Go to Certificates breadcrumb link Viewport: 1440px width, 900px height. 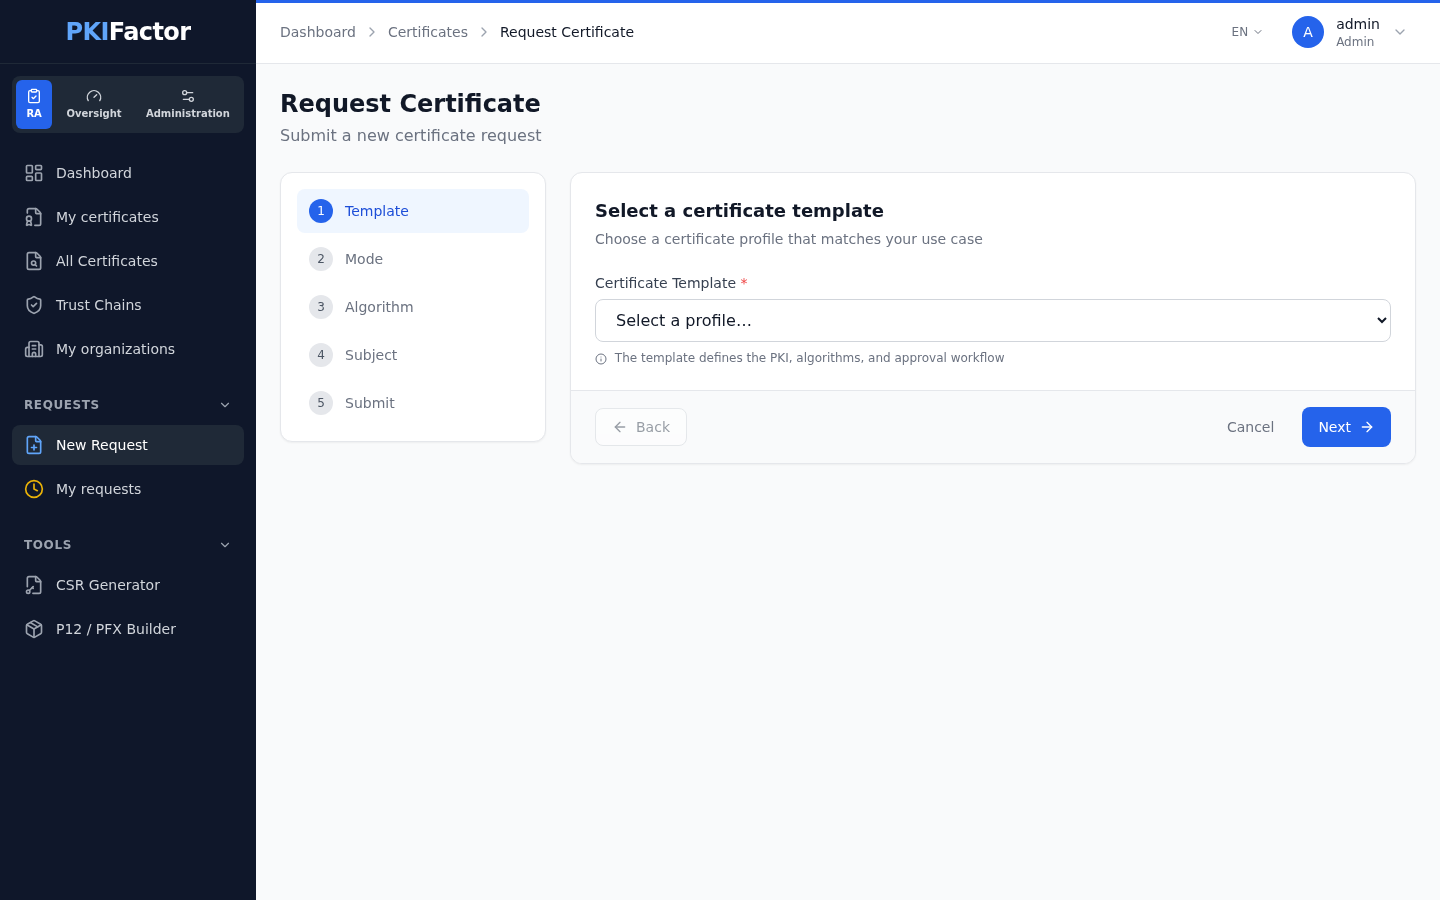click(x=428, y=32)
